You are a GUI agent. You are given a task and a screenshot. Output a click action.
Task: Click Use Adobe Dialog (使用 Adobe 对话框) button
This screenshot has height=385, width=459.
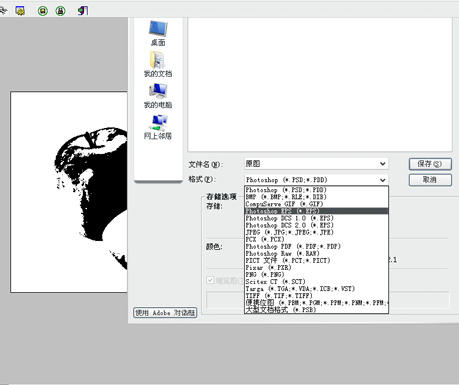(x=165, y=313)
